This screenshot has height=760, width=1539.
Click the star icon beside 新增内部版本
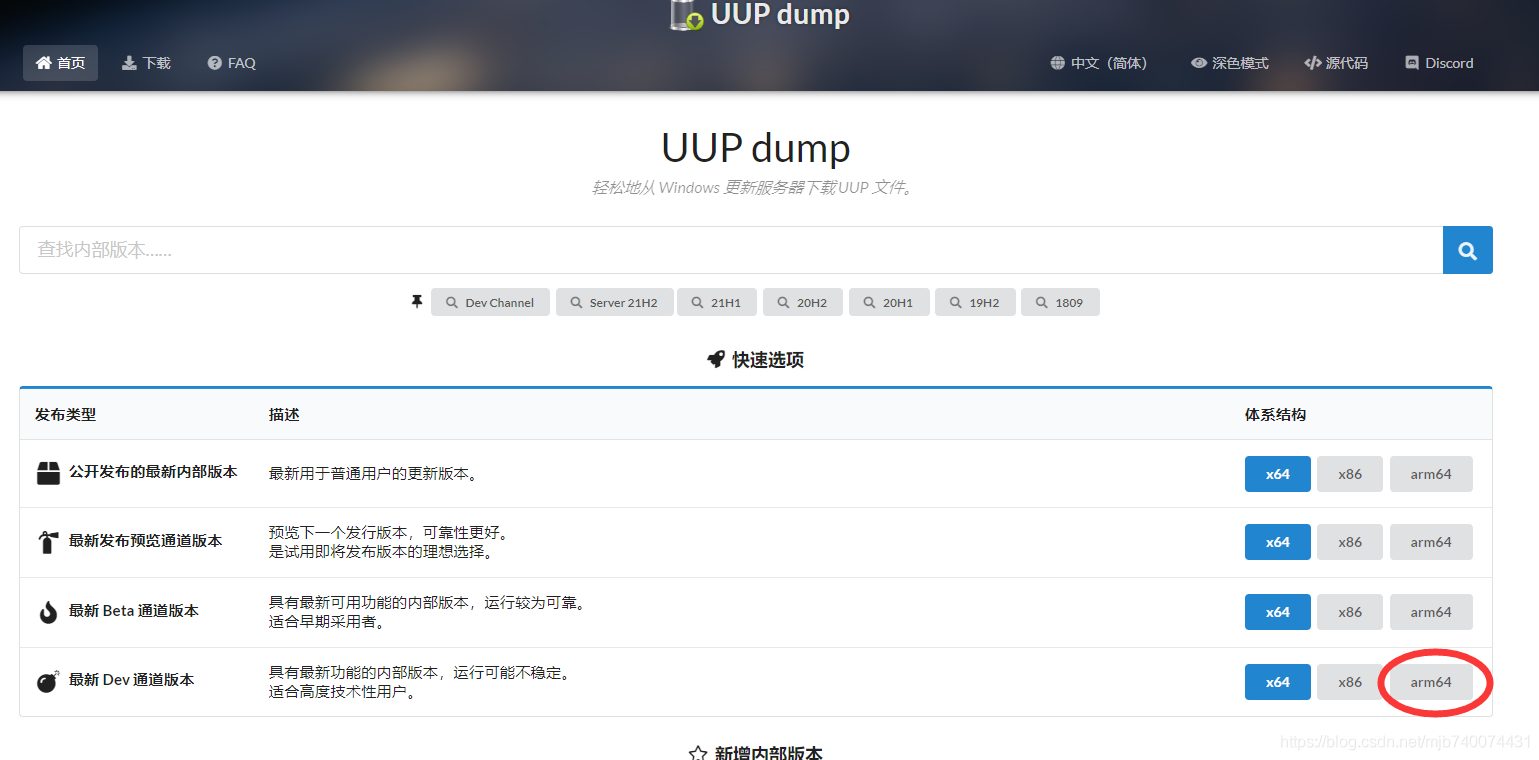coord(698,753)
